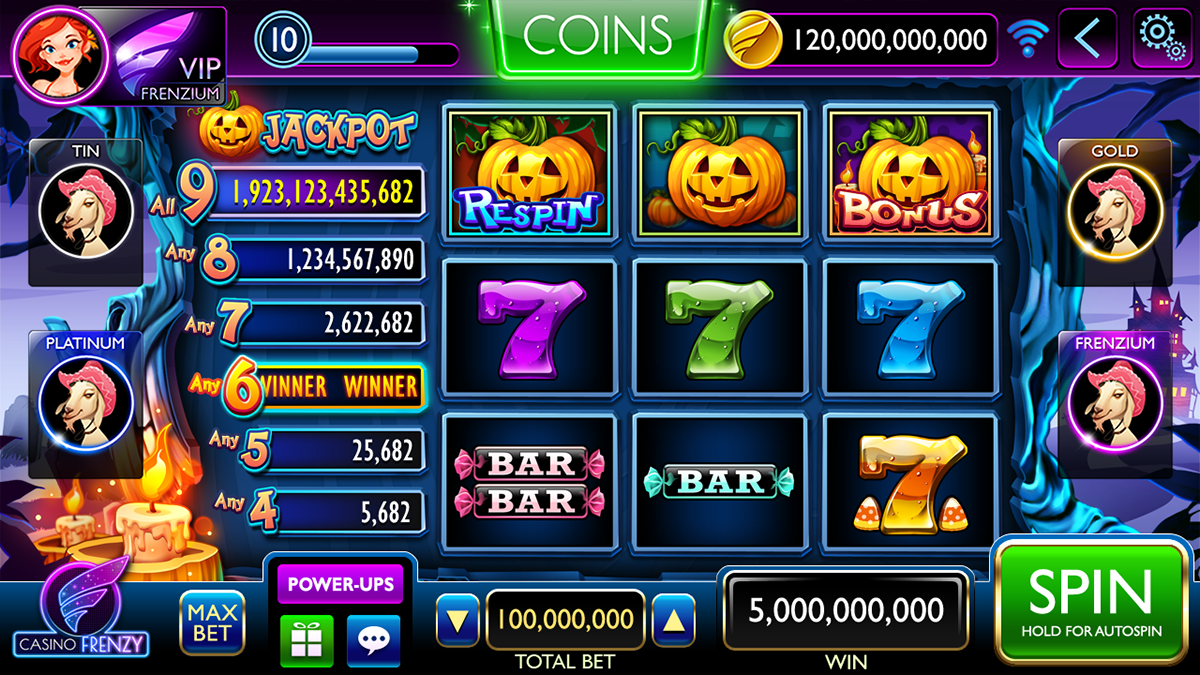Viewport: 1200px width, 675px height.
Task: Open the gift box power-up
Action: (307, 641)
